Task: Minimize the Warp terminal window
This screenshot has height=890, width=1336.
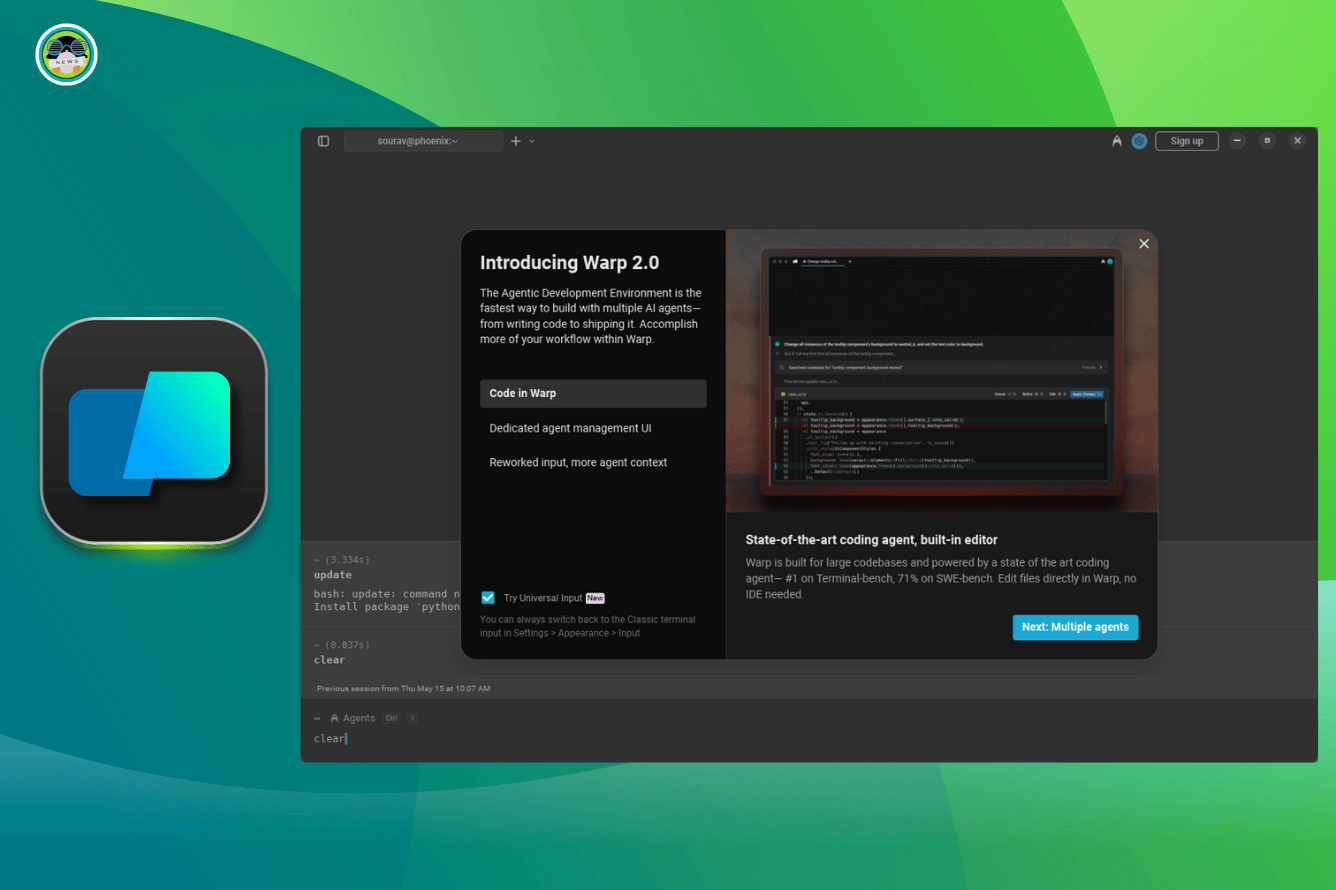Action: tap(1237, 141)
